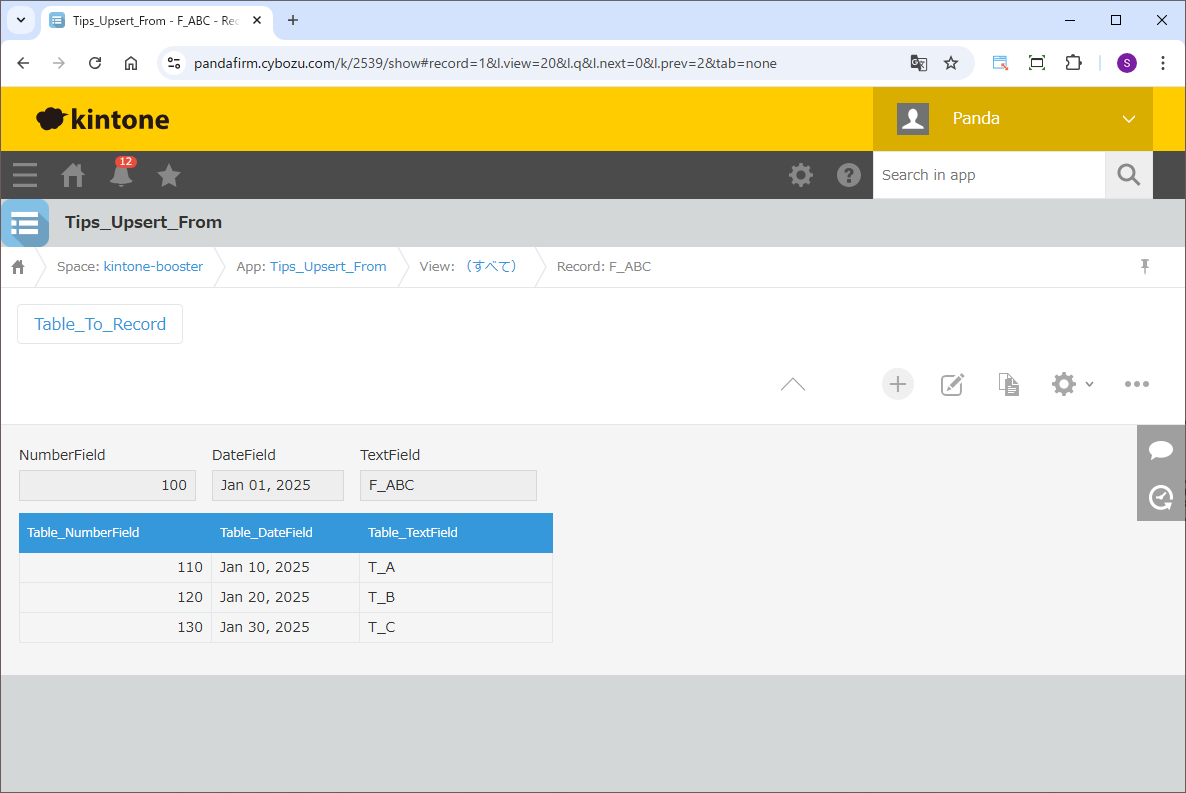The height and width of the screenshot is (793, 1186).
Task: Click the help question mark icon
Action: (849, 176)
